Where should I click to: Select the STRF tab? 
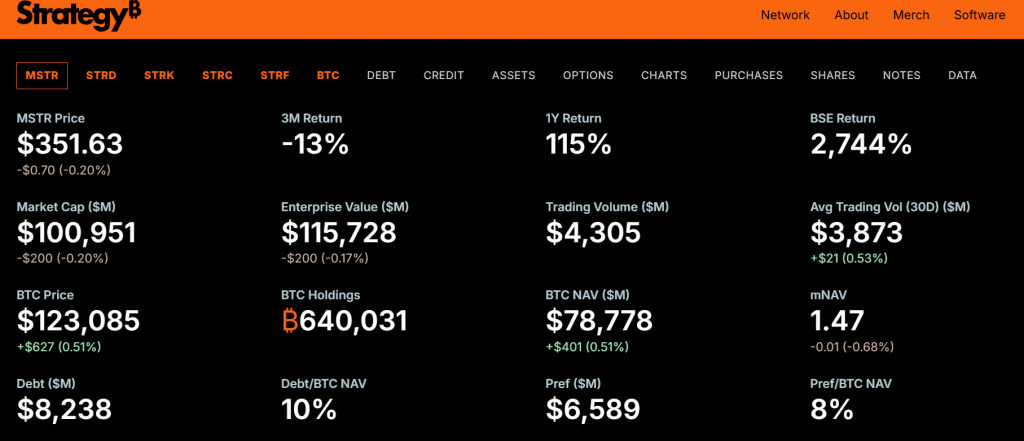click(275, 75)
